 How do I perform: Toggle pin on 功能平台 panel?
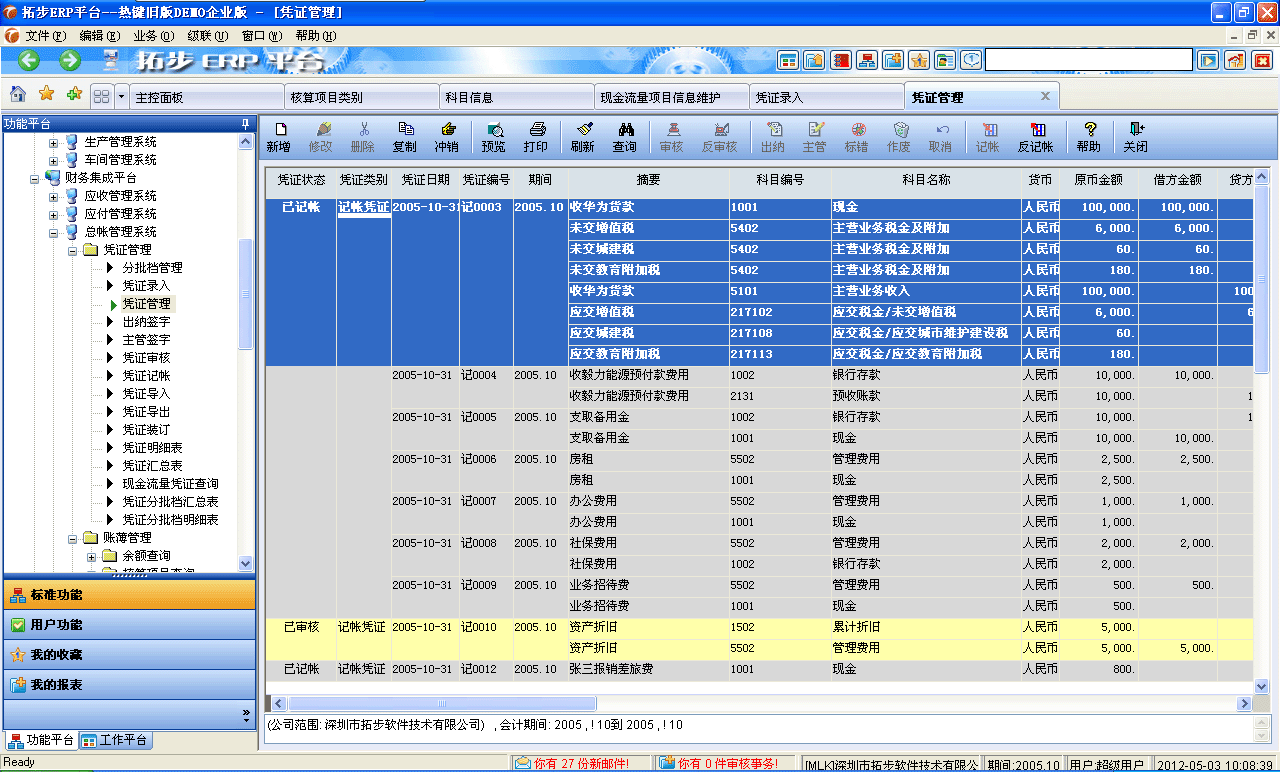pyautogui.click(x=245, y=124)
